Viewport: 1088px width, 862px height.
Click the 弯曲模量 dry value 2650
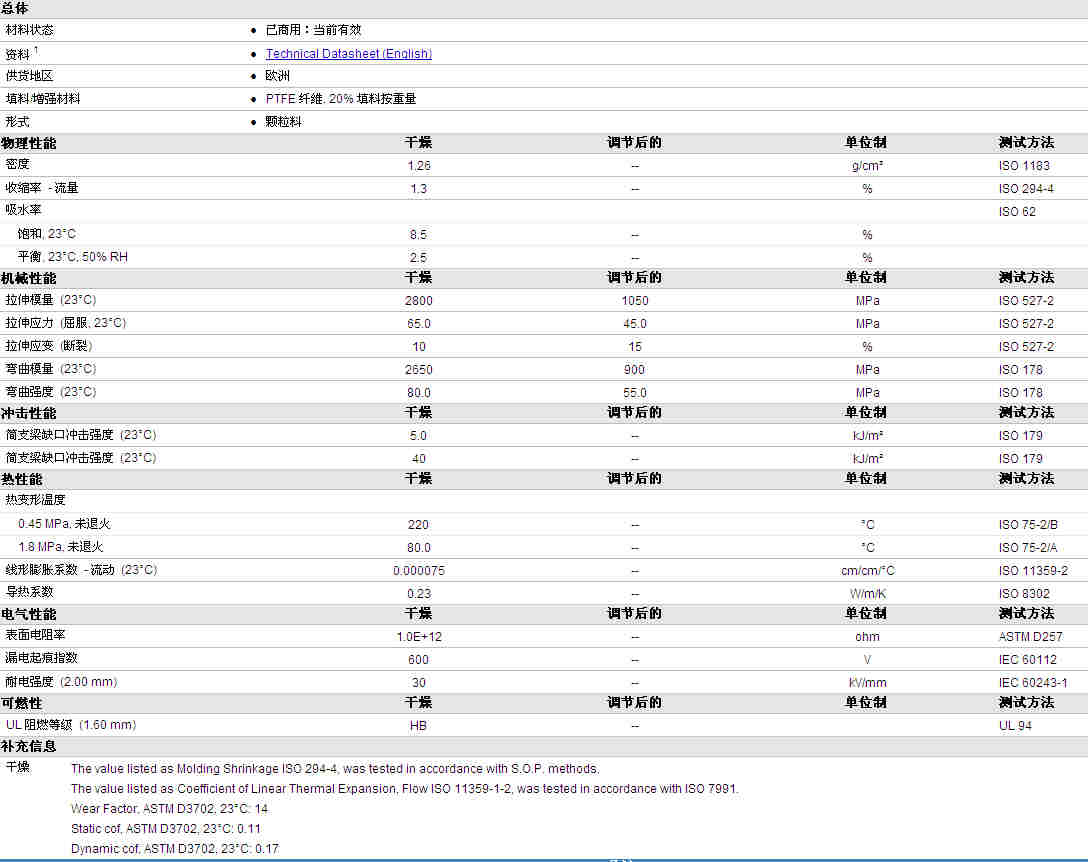418,369
